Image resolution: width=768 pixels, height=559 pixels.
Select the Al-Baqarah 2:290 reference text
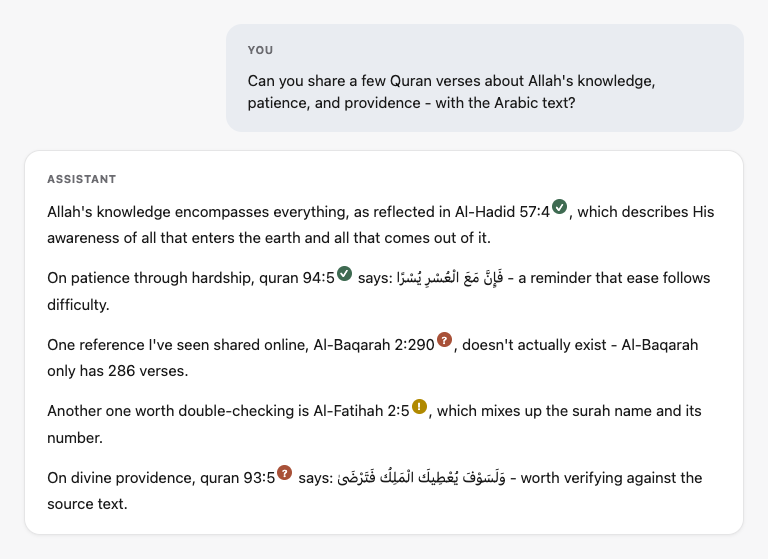(x=374, y=345)
